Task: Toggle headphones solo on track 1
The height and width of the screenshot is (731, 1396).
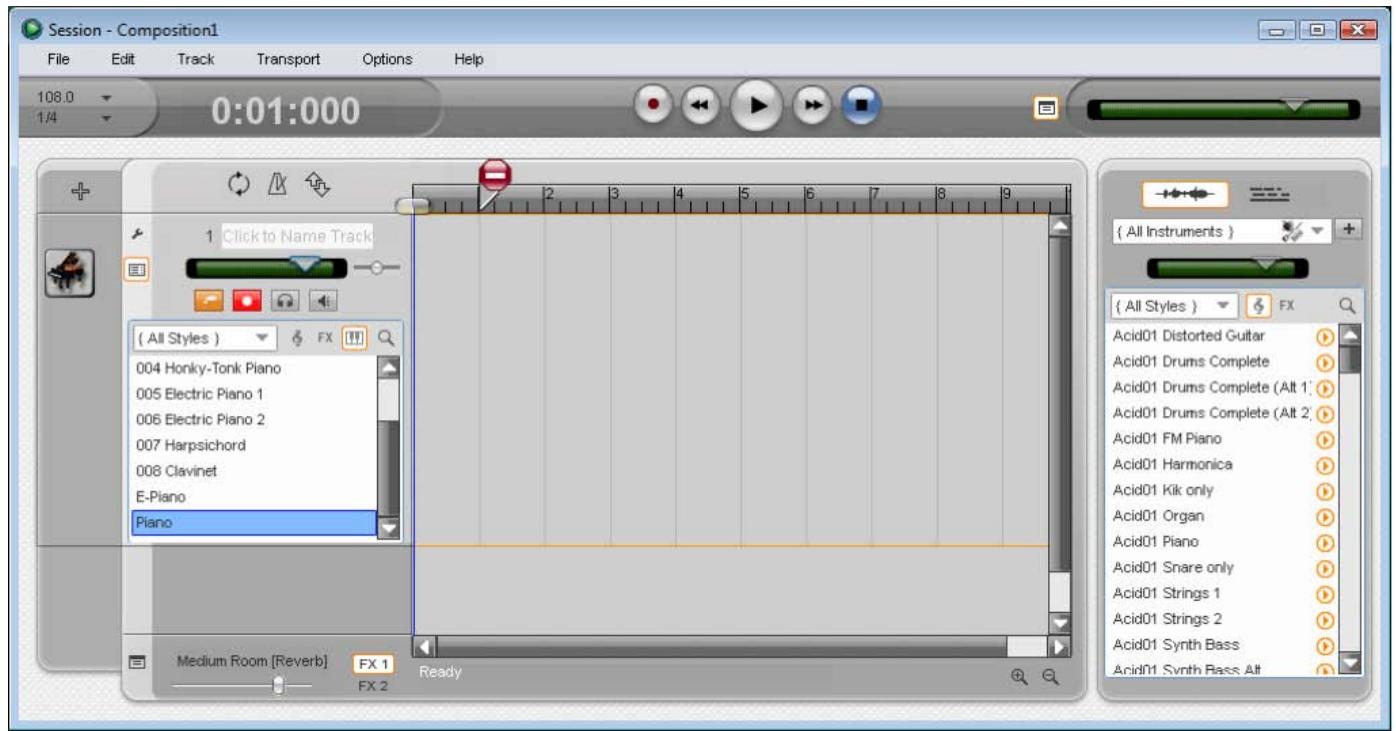Action: click(x=283, y=300)
